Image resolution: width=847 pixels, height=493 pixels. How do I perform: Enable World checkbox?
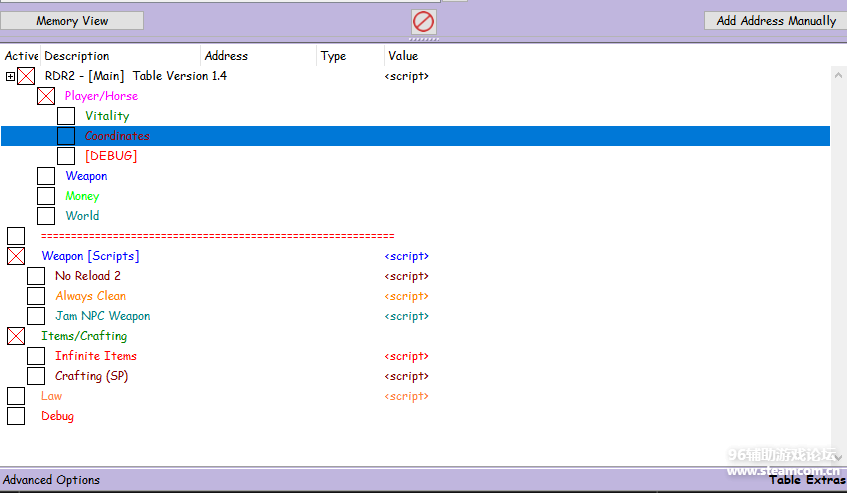(46, 216)
